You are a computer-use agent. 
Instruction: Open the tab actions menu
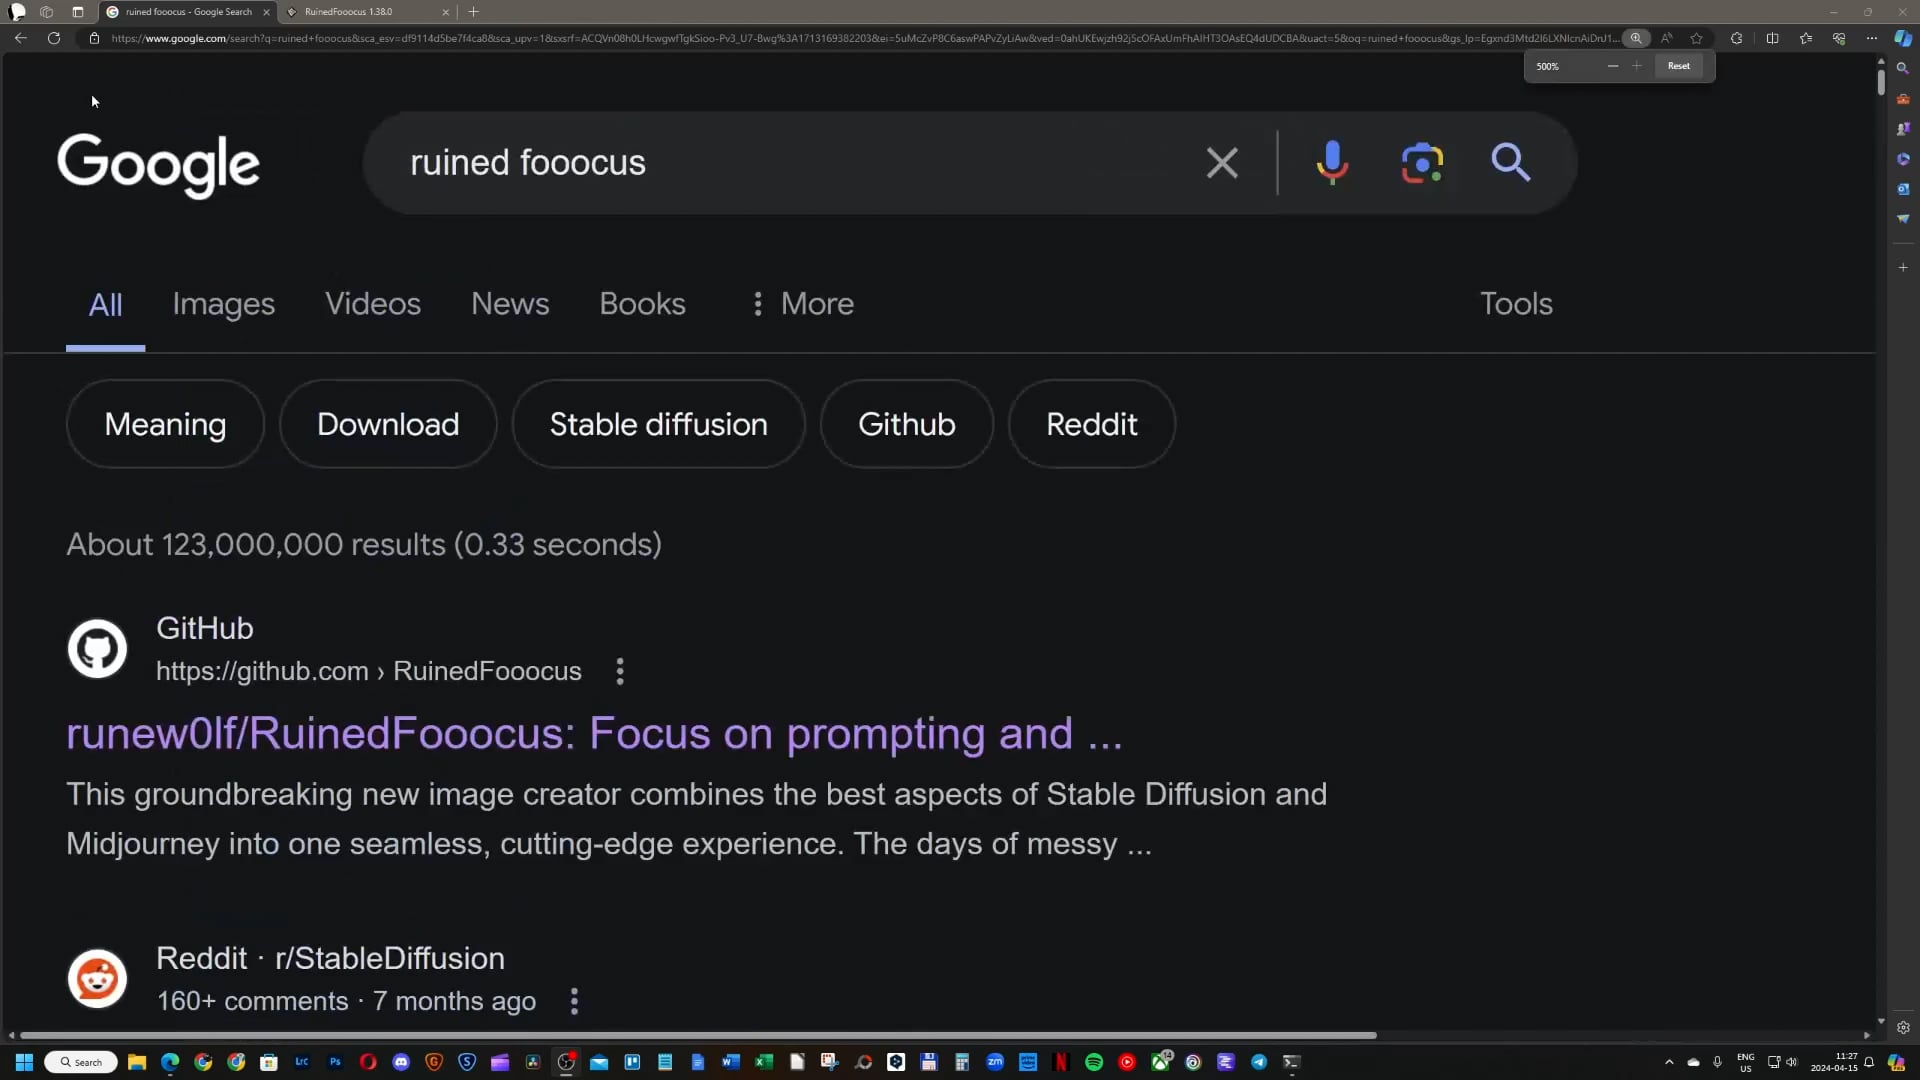78,12
